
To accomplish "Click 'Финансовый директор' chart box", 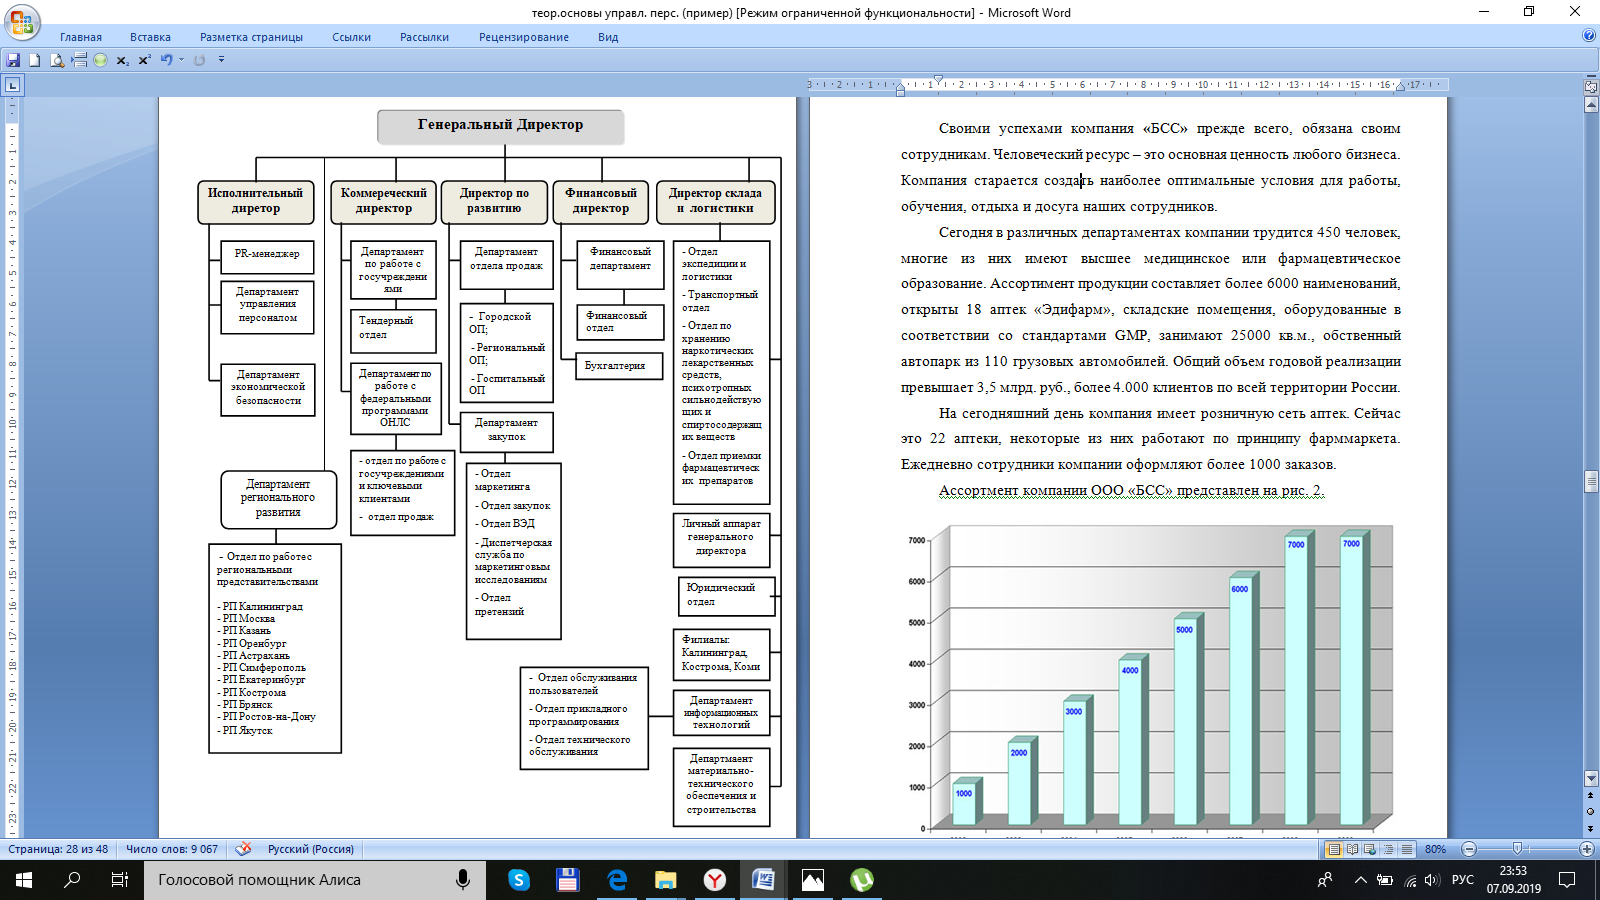I will point(601,201).
